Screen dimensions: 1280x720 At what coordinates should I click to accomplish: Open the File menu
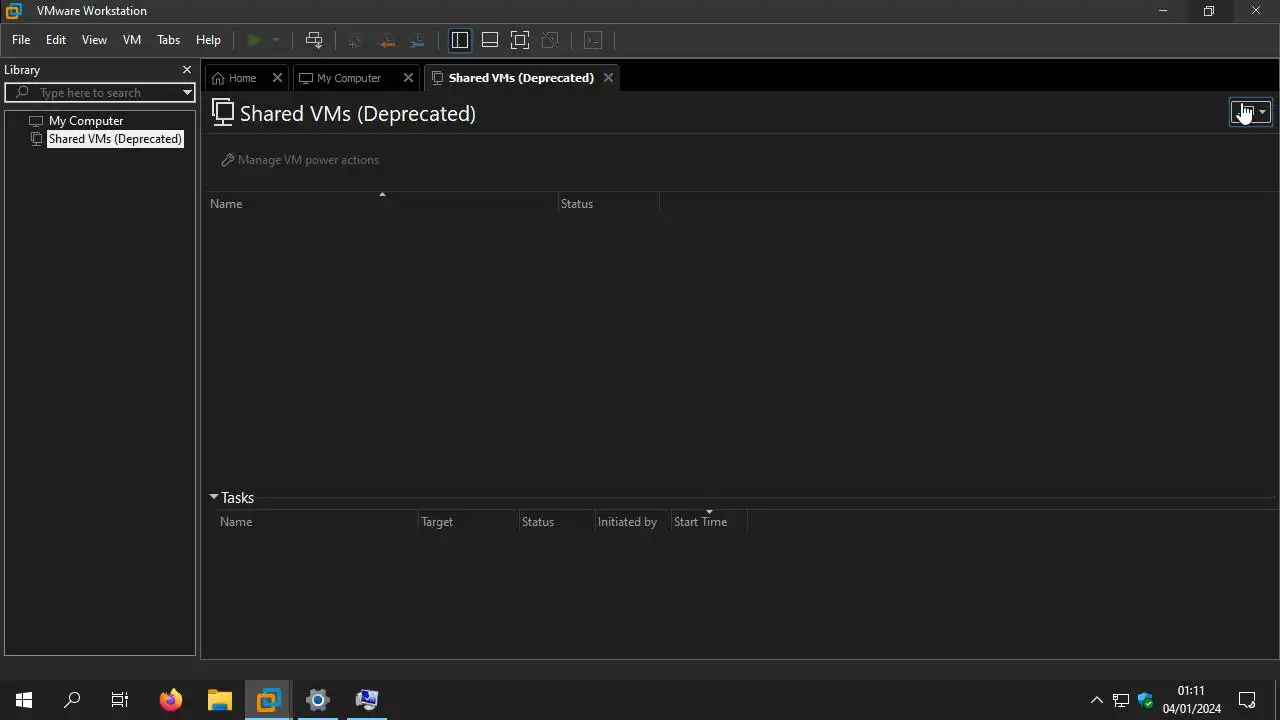[x=21, y=40]
